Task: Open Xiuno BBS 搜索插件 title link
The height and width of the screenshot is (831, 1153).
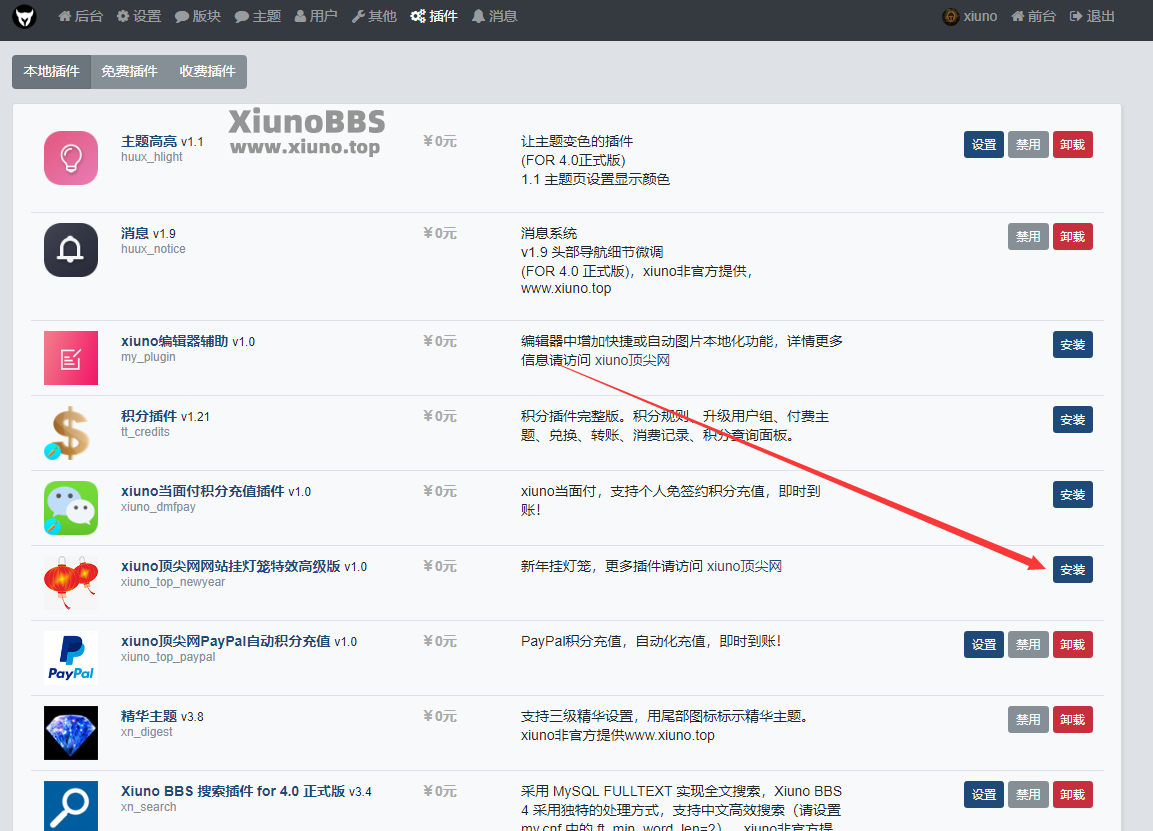Action: [232, 791]
